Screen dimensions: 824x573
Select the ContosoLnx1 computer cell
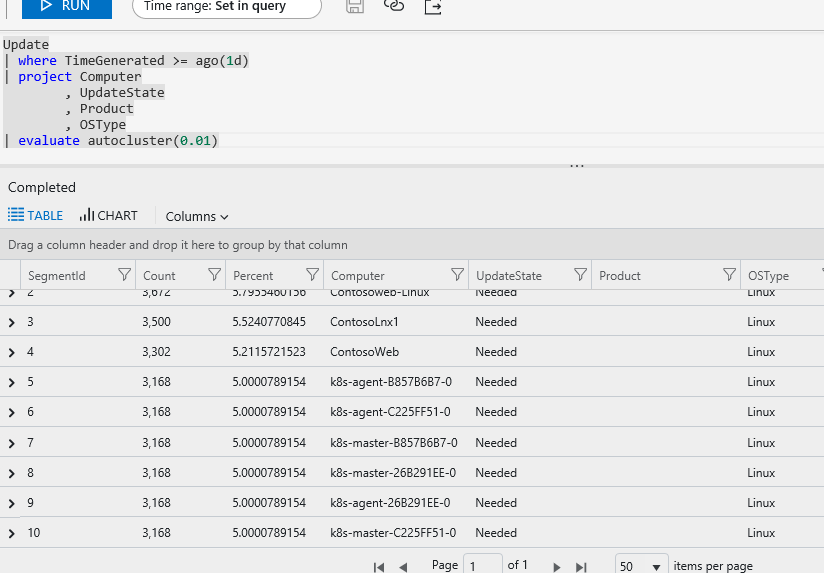tap(364, 322)
